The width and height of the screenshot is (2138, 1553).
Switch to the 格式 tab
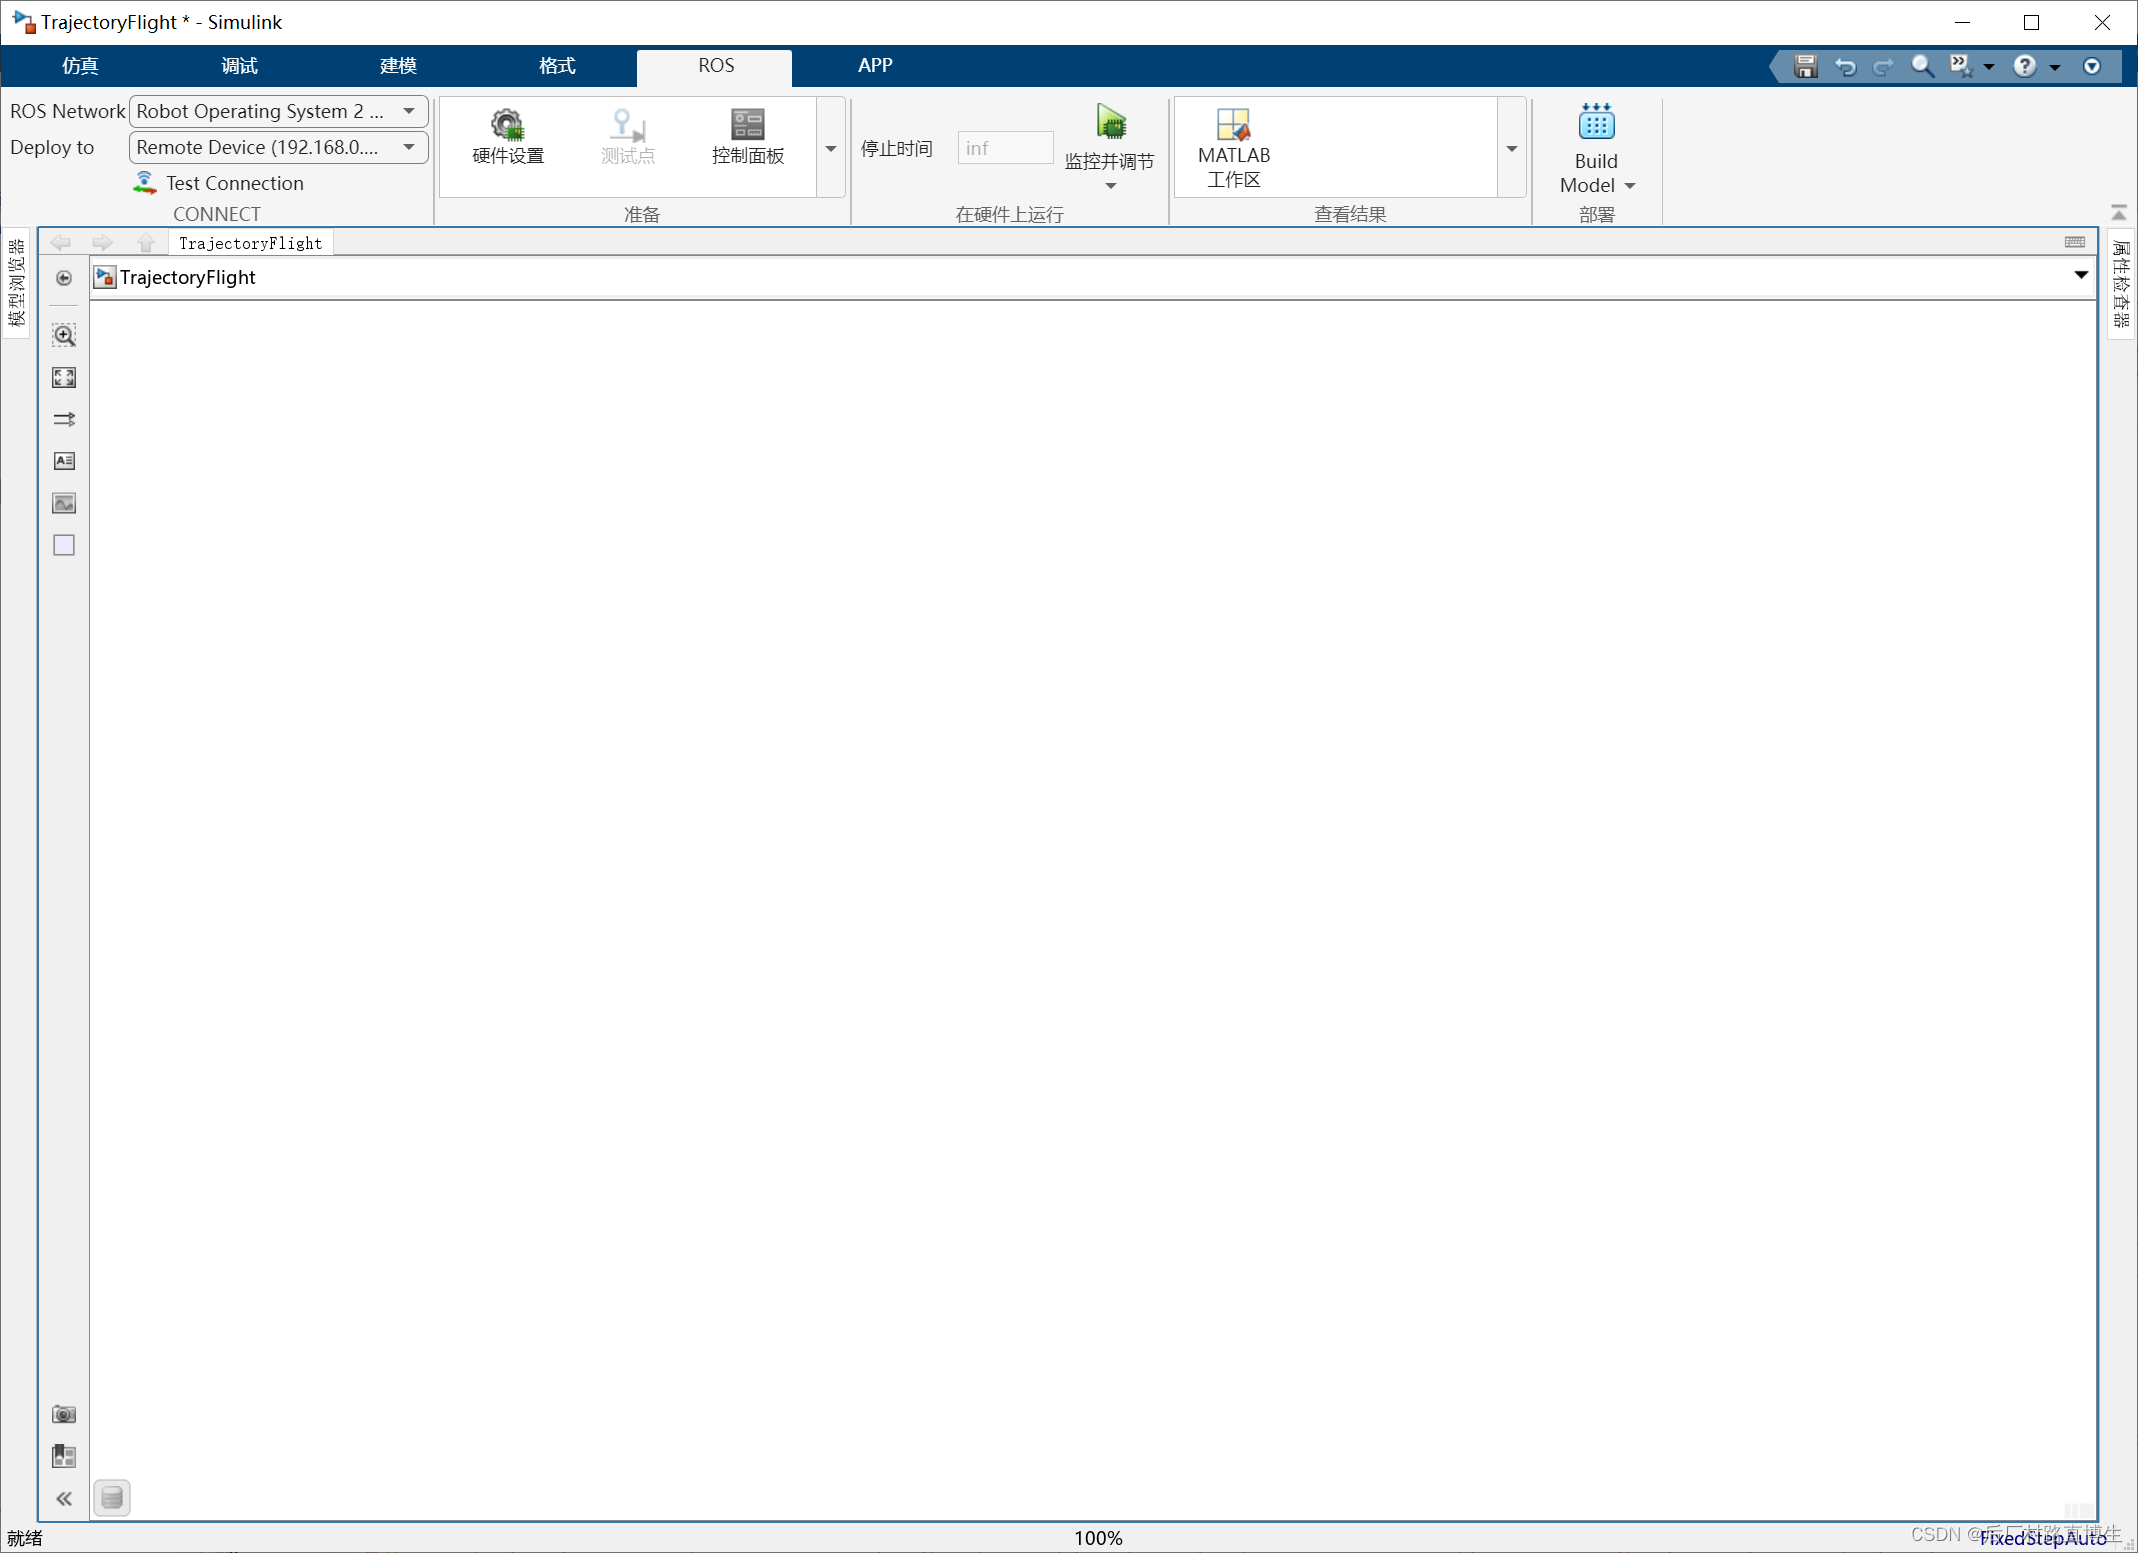click(557, 66)
